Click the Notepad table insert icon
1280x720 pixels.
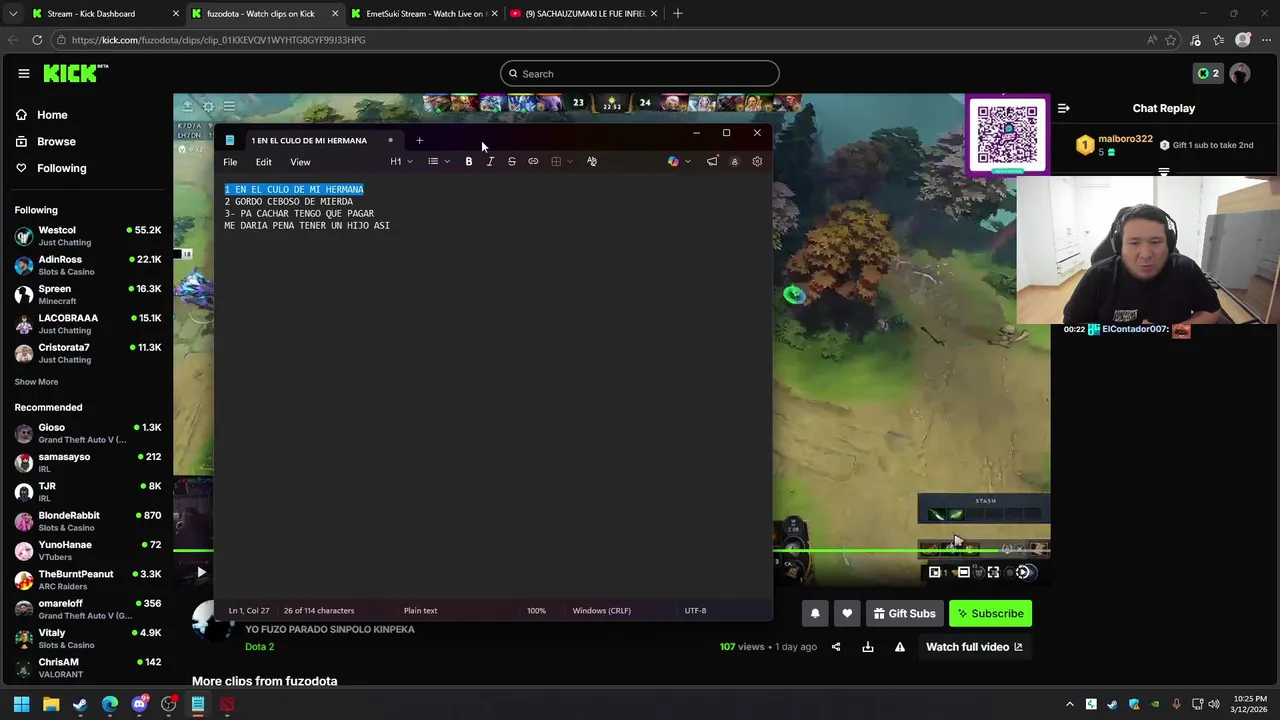point(556,162)
